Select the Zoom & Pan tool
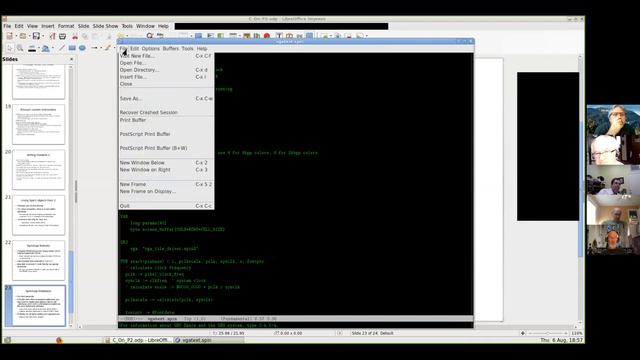Screen dimensions: 640x360 (x=20, y=48)
